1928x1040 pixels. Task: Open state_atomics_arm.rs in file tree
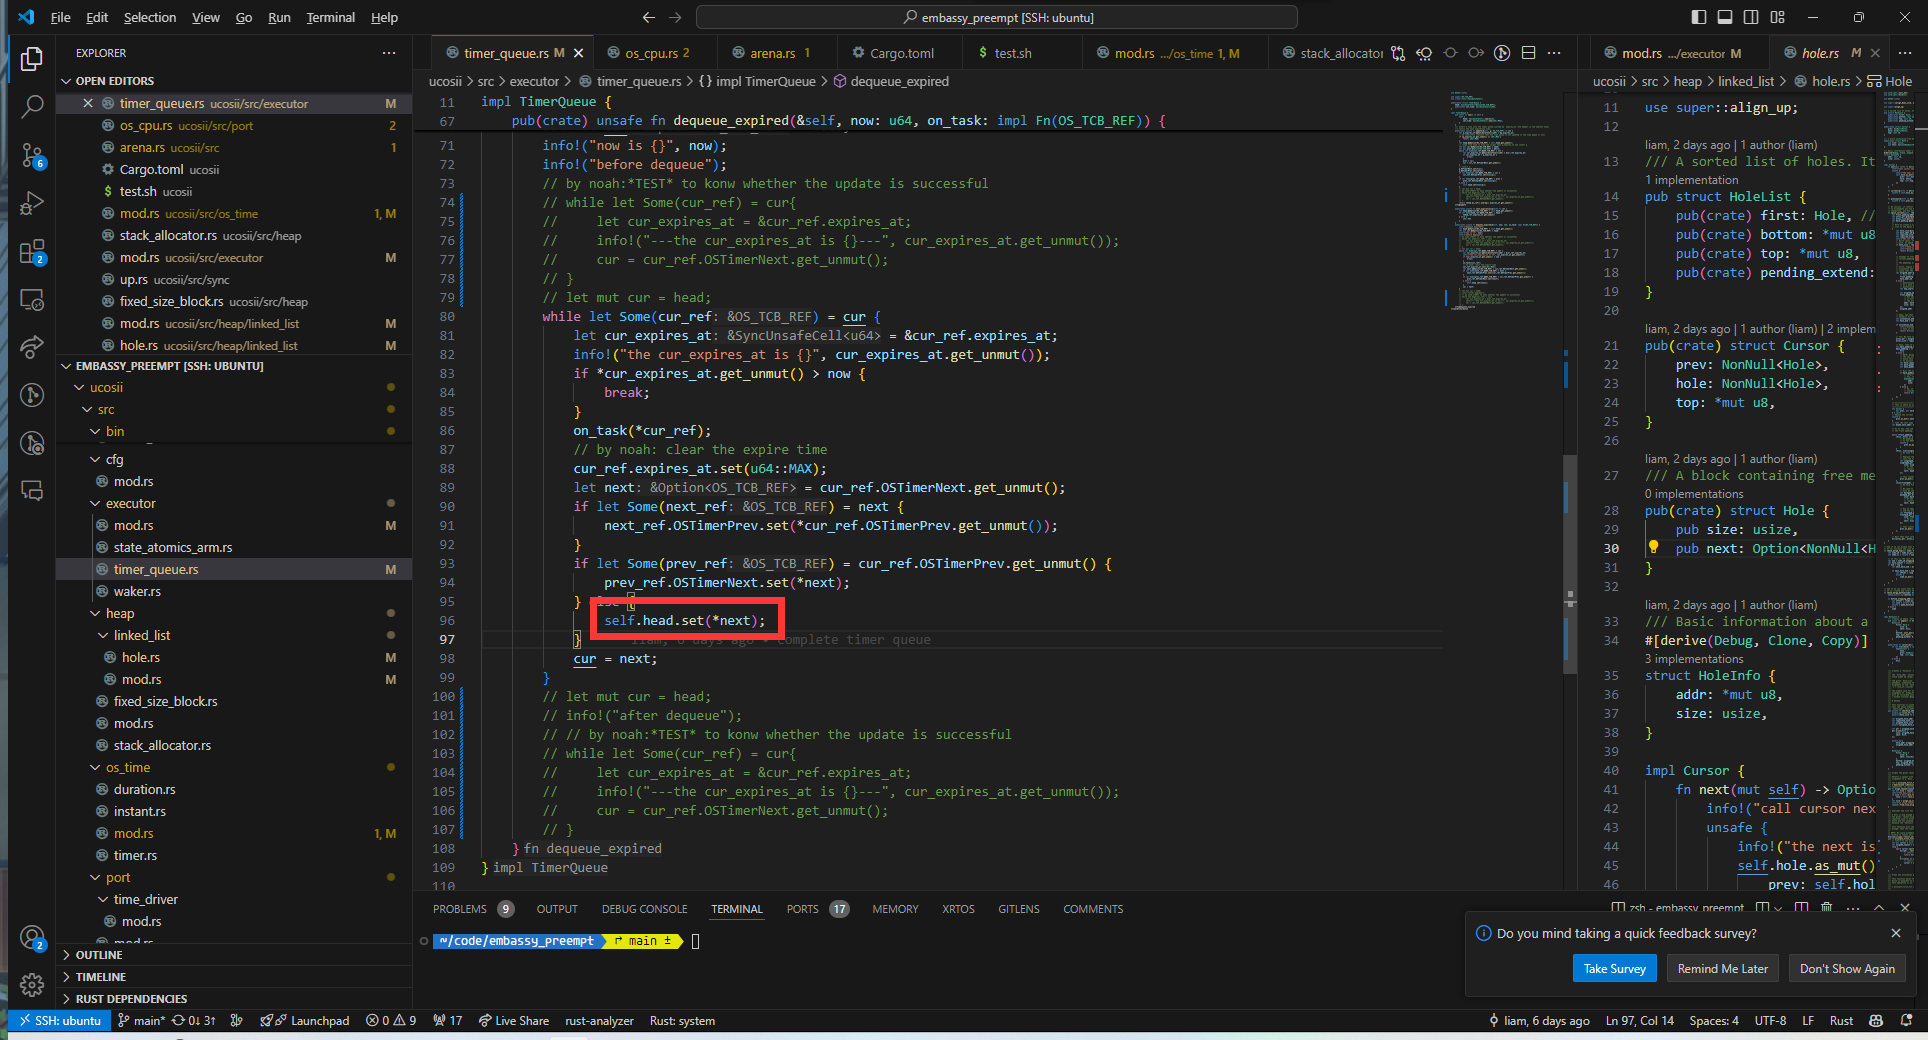[x=233, y=547]
